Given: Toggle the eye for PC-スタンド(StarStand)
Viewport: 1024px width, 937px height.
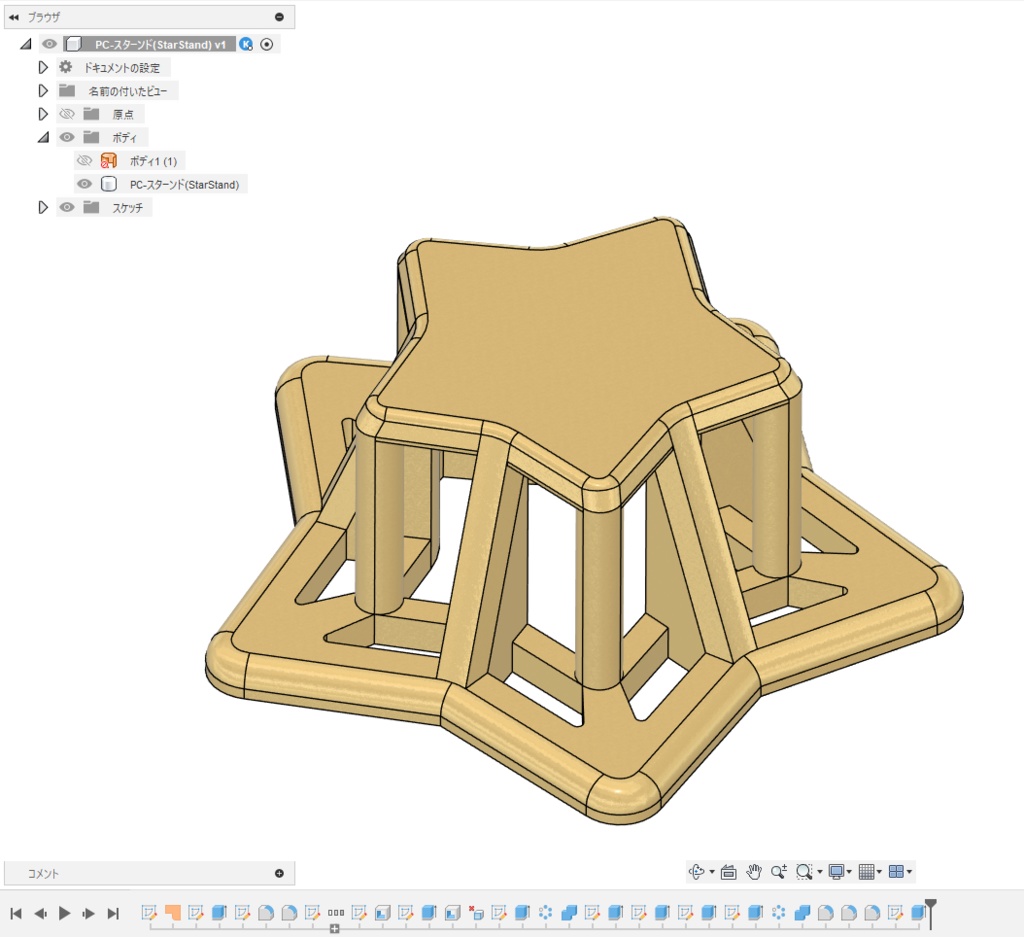Looking at the screenshot, I should tap(84, 183).
